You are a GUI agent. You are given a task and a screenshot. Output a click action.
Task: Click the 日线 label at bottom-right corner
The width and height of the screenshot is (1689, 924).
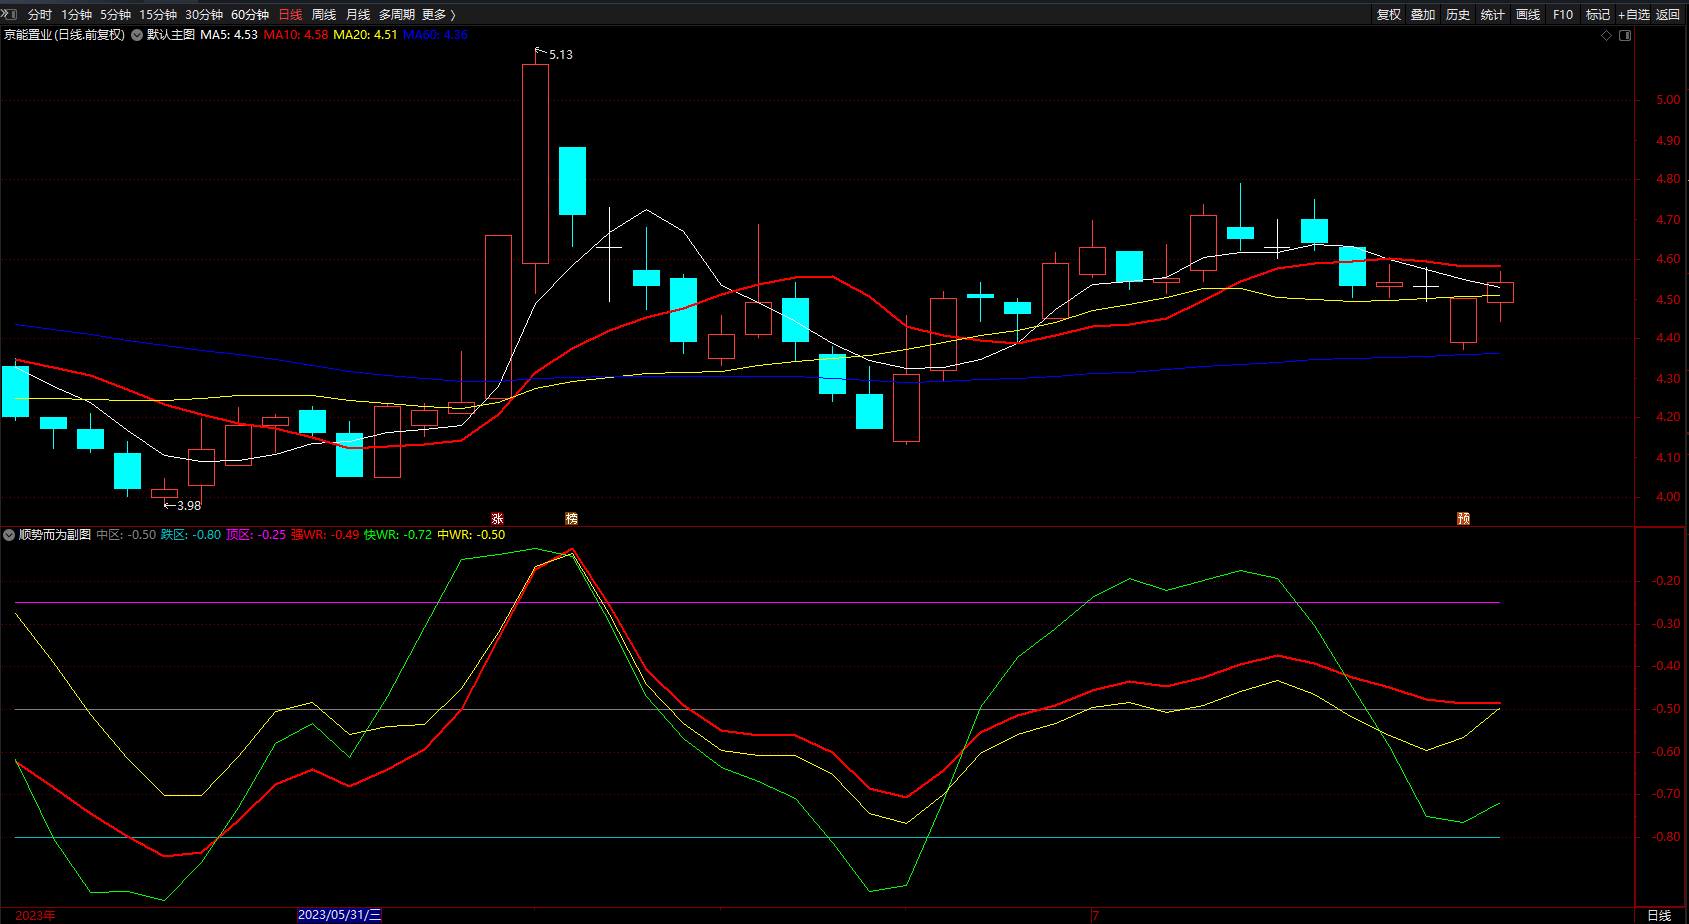[x=1659, y=915]
